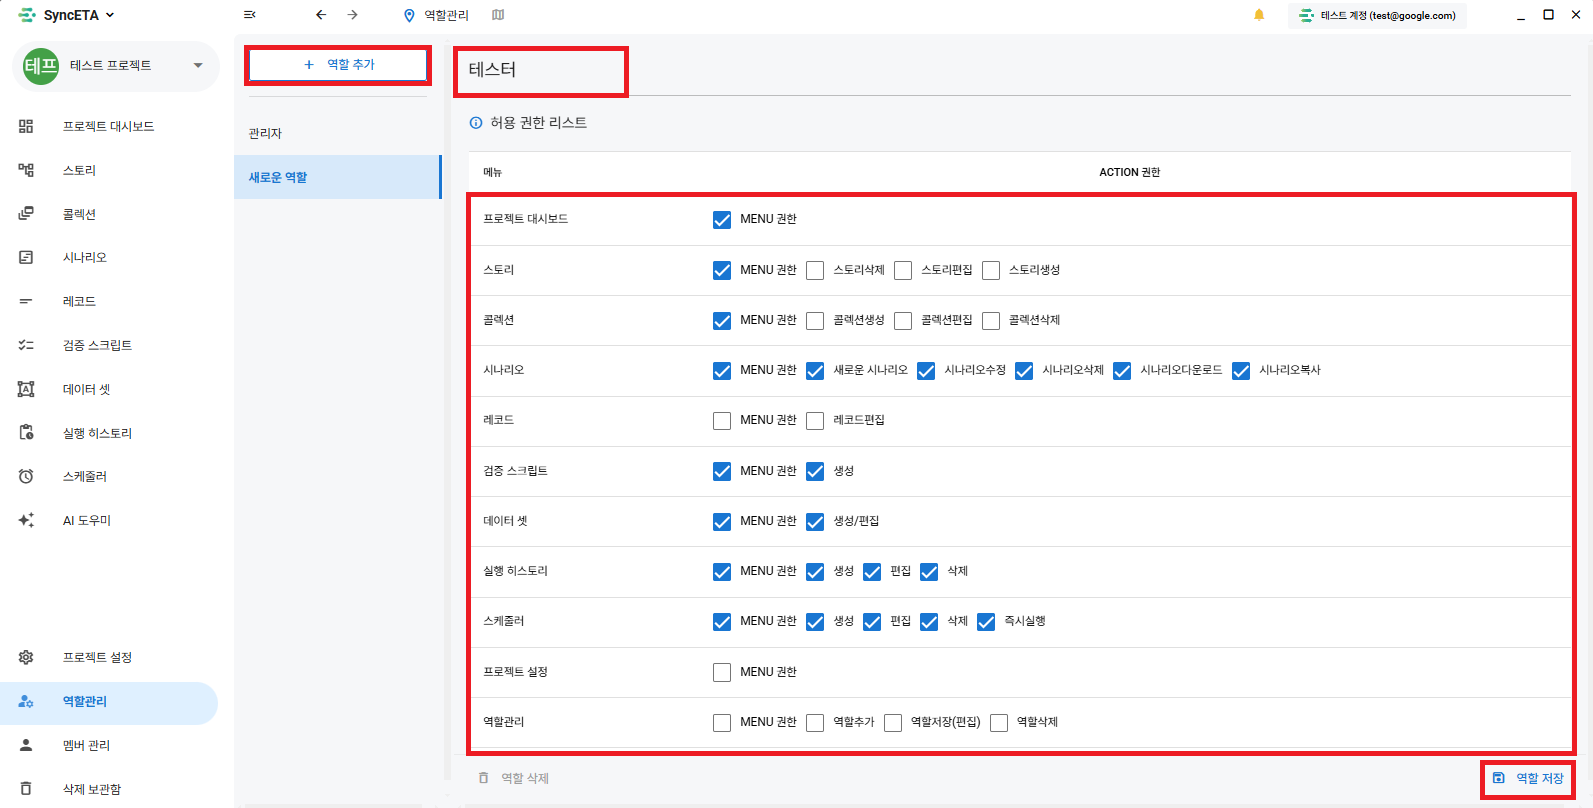The height and width of the screenshot is (808, 1593).
Task: Open the guide book icon beside 역할관리
Action: click(x=498, y=15)
